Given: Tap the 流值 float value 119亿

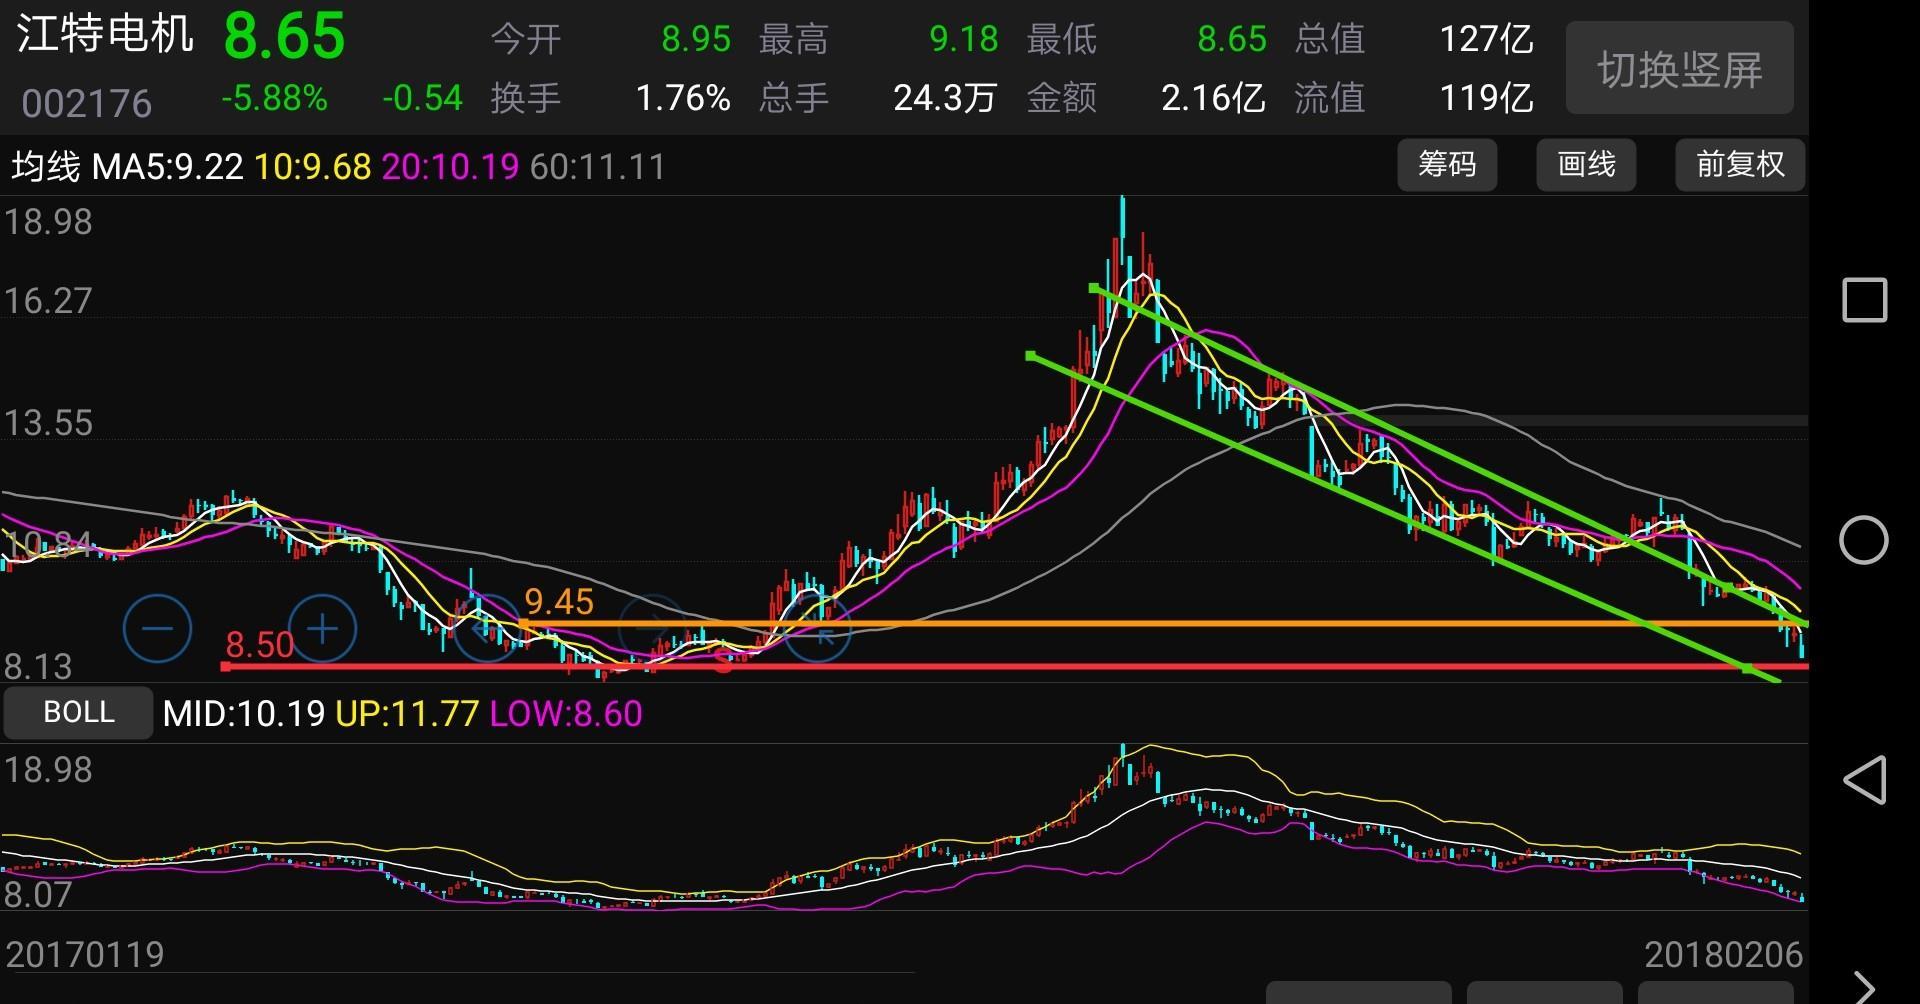Looking at the screenshot, I should (x=1486, y=98).
